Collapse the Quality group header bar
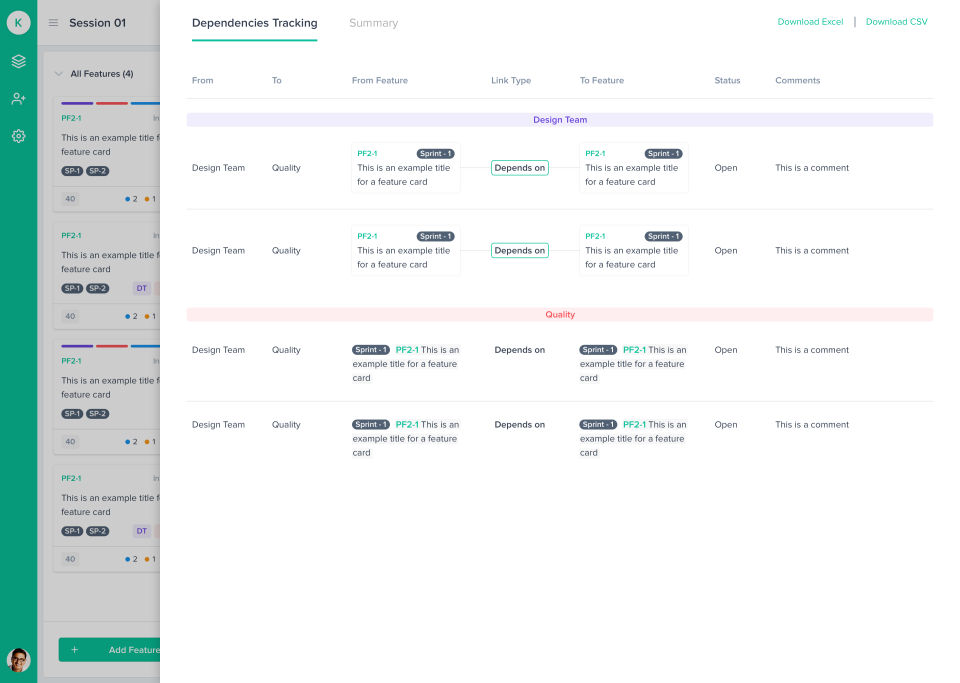The height and width of the screenshot is (683, 960). [x=560, y=315]
